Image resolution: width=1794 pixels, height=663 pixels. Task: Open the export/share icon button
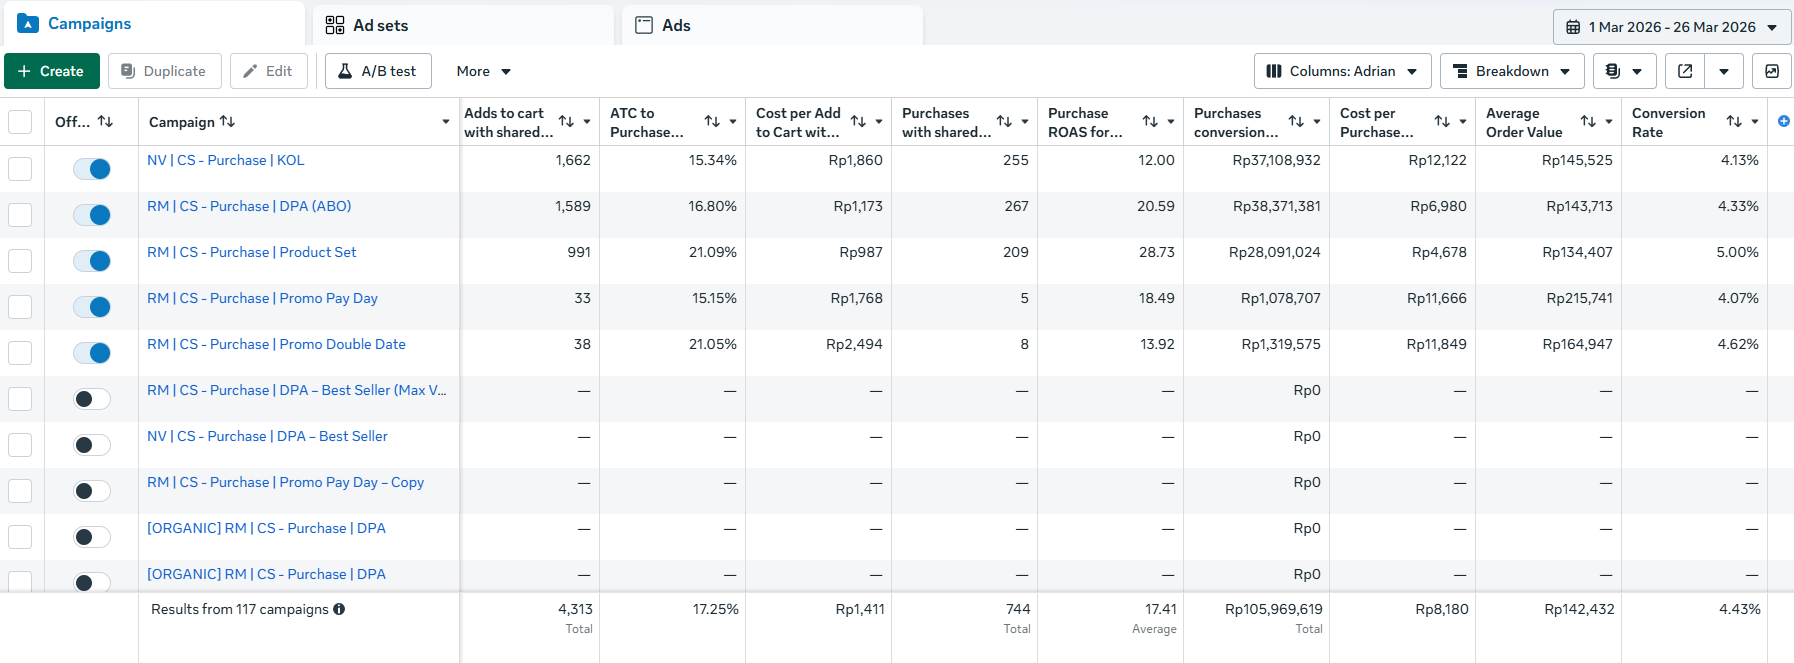pos(1685,71)
